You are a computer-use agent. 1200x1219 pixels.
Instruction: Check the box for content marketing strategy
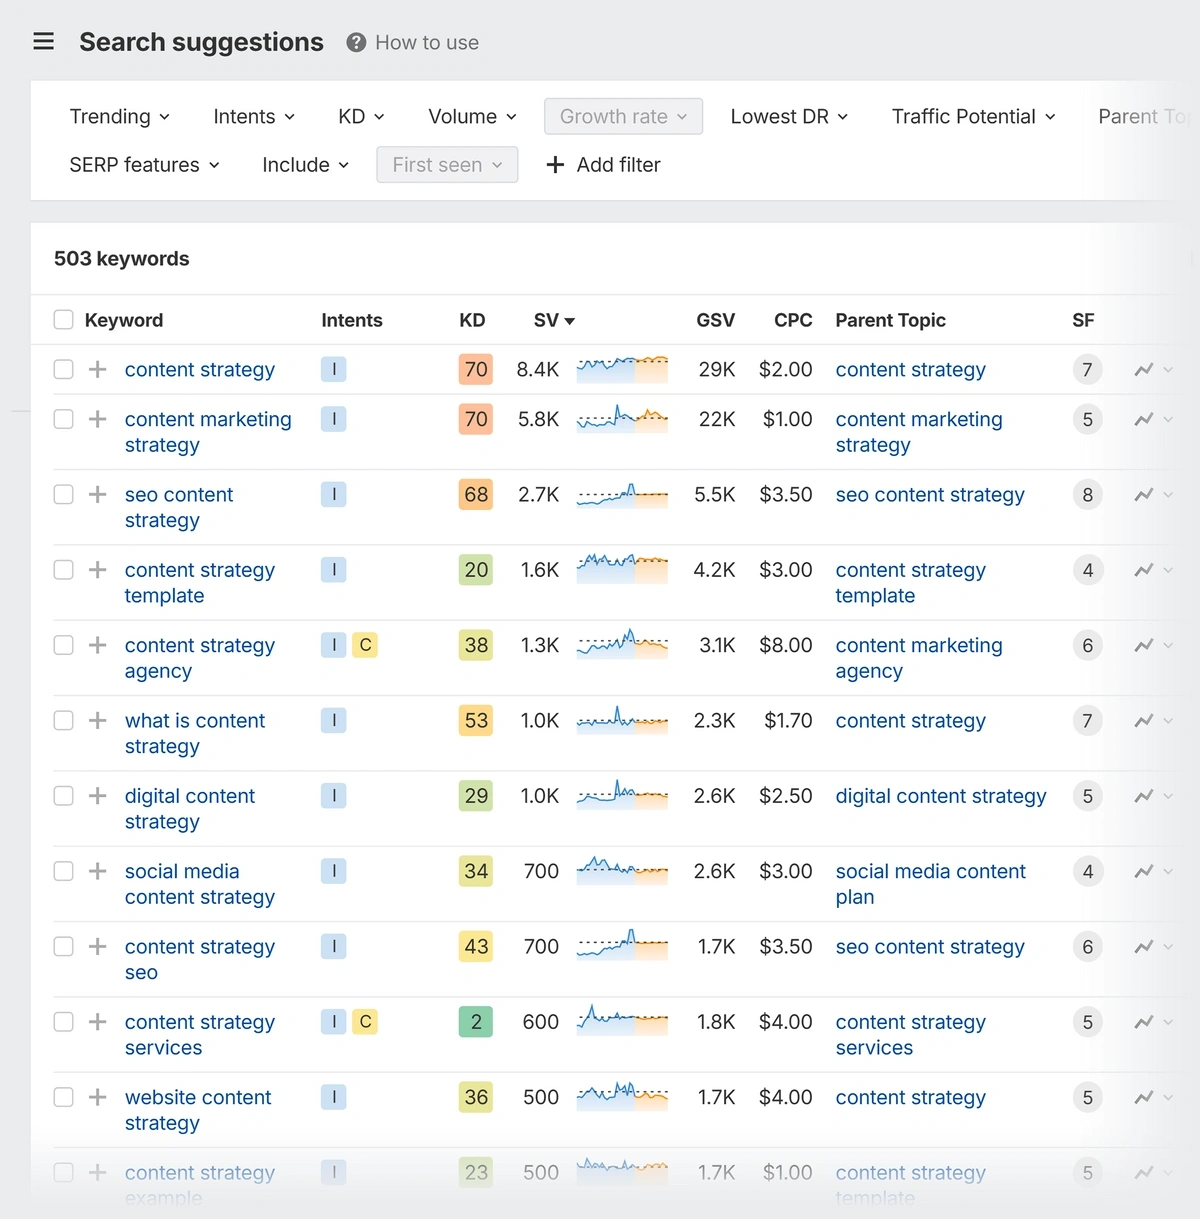pos(64,419)
